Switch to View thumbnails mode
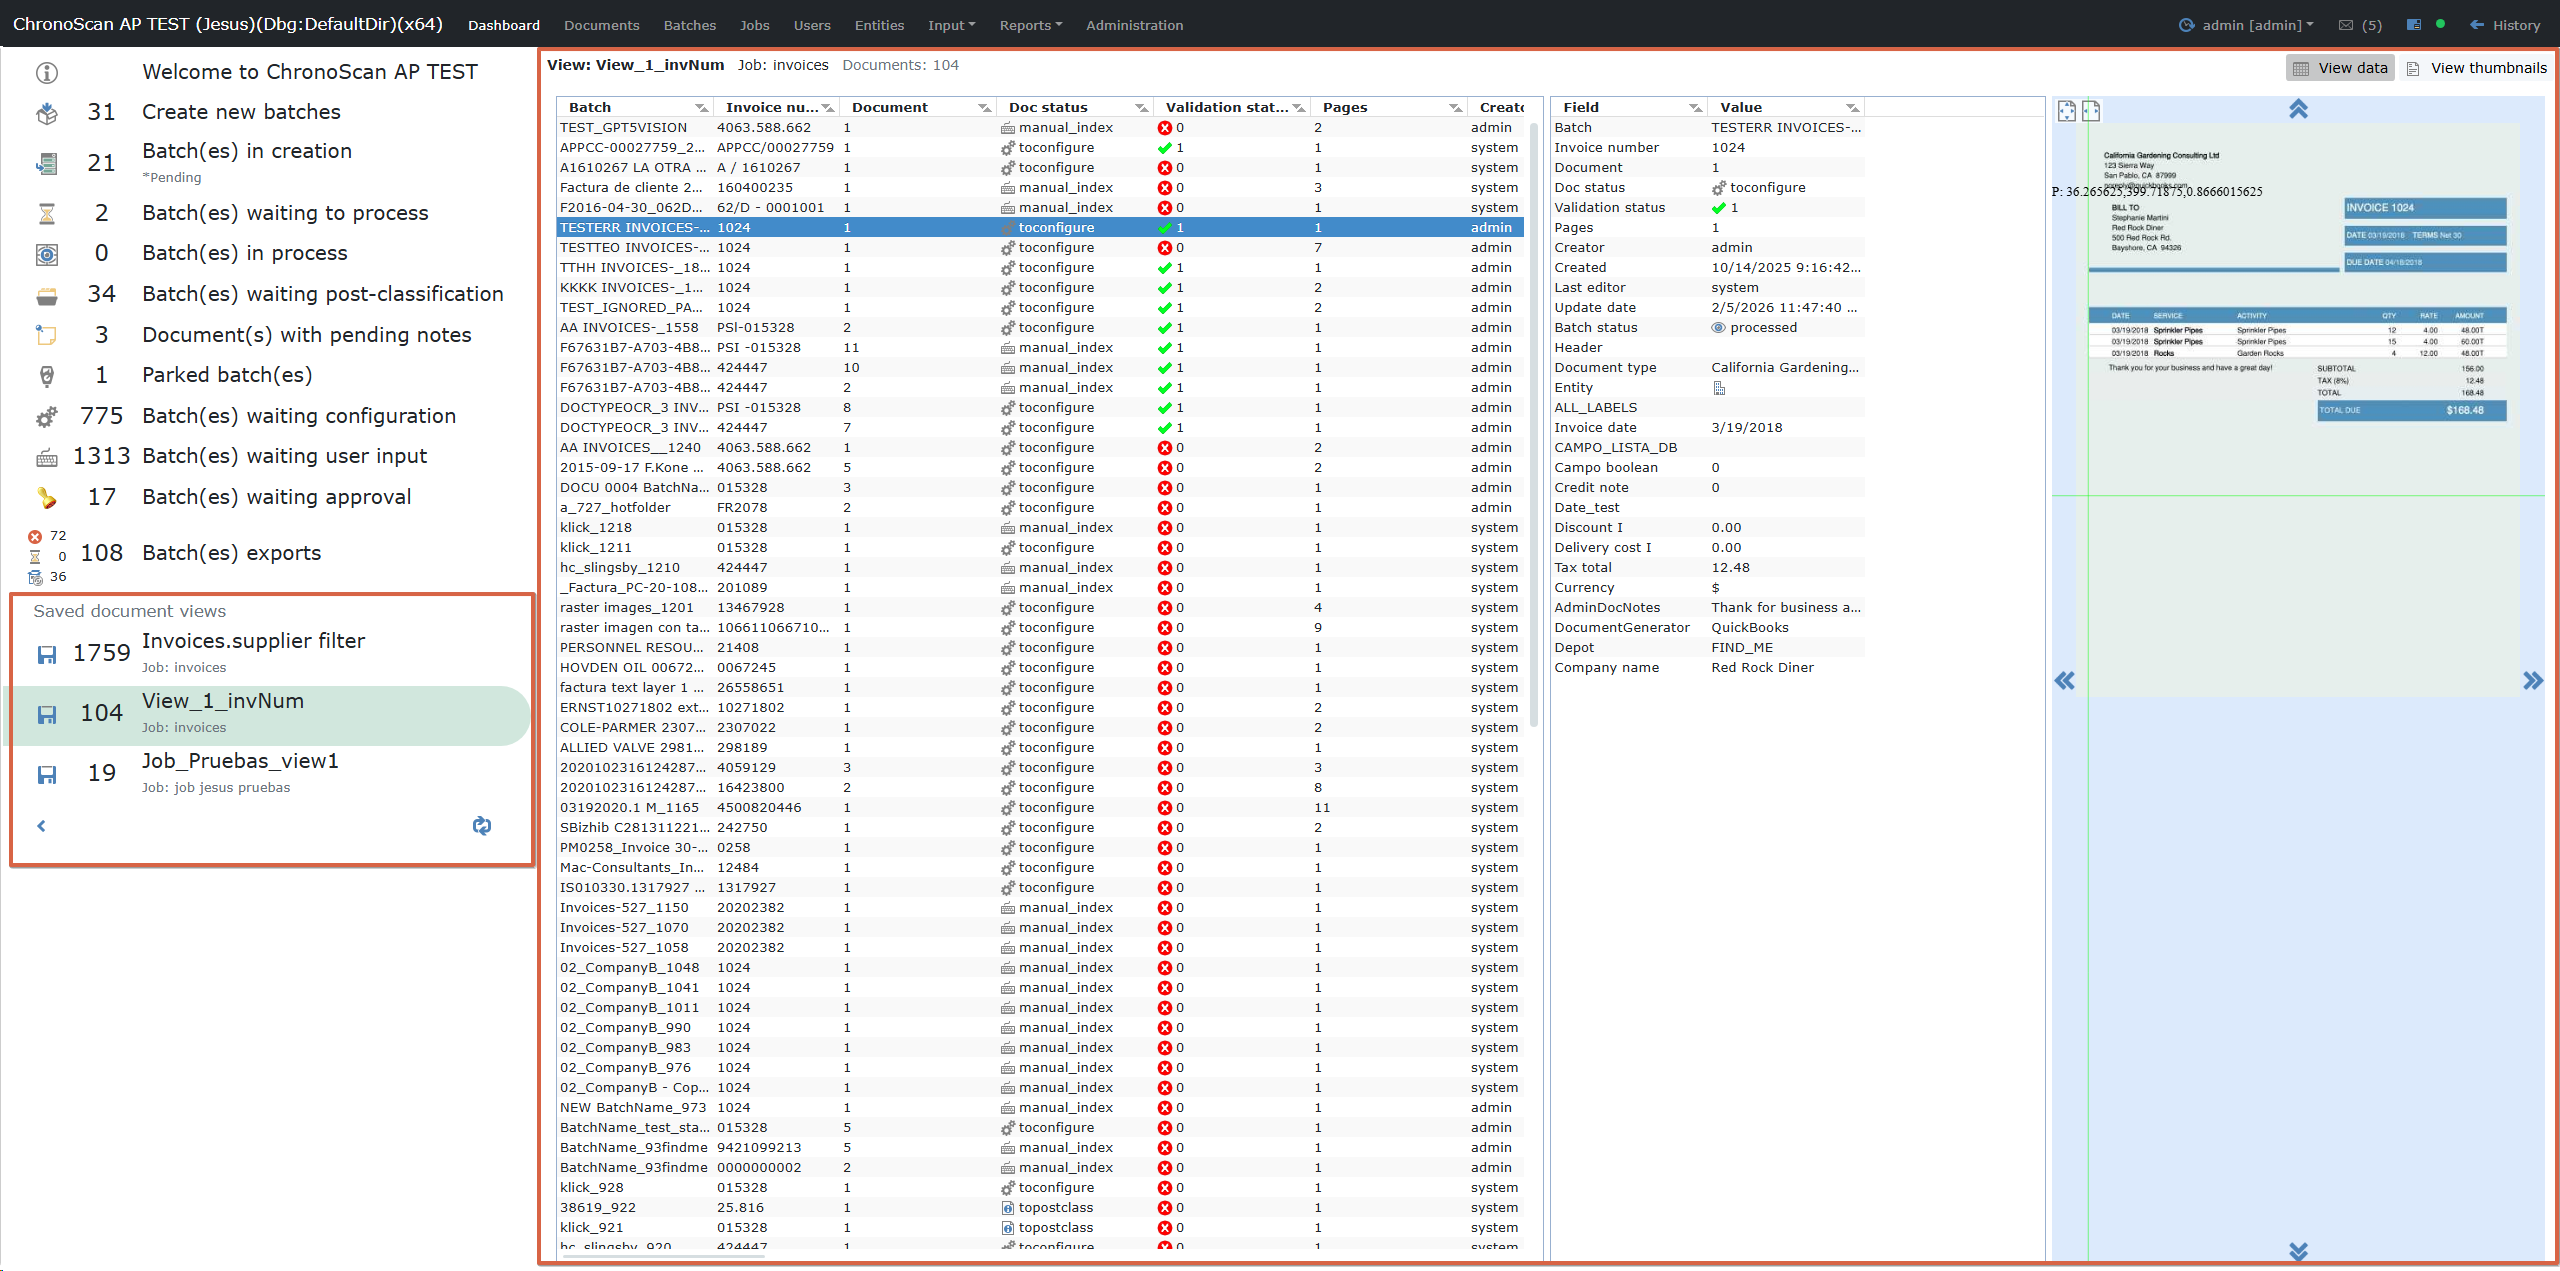This screenshot has width=2560, height=1271. tap(2477, 68)
